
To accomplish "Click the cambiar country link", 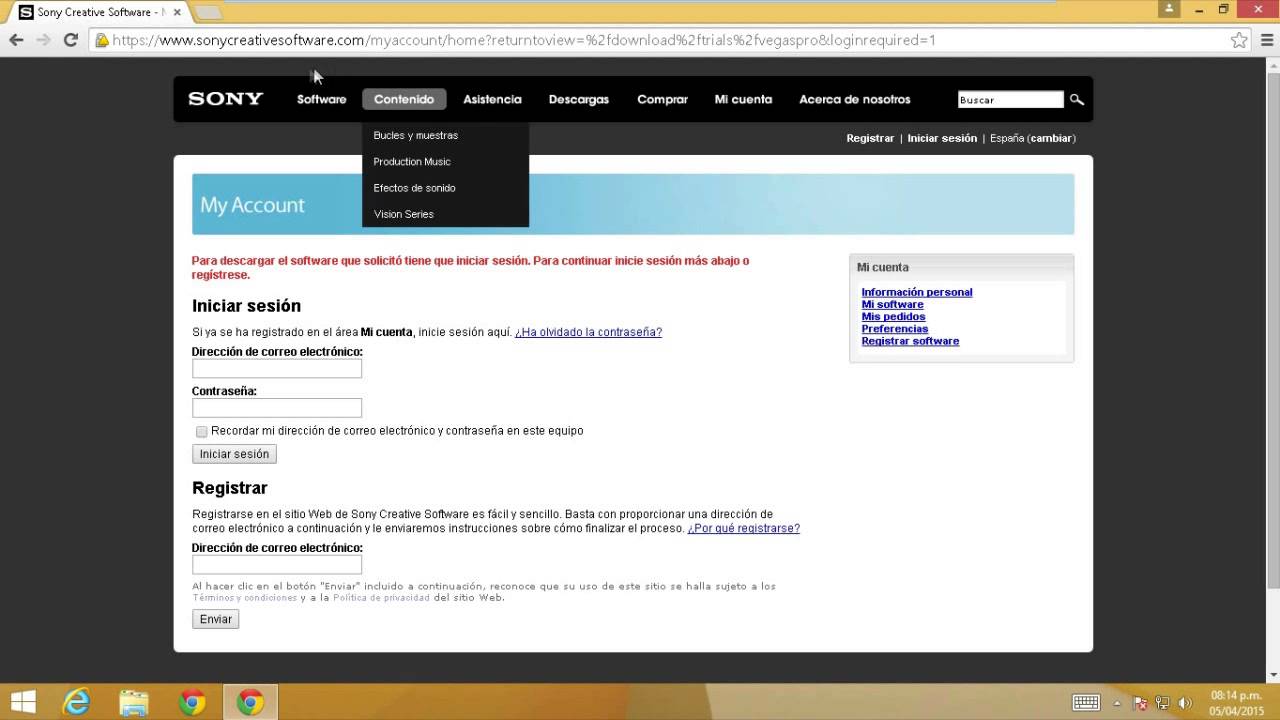I will click(x=1051, y=138).
